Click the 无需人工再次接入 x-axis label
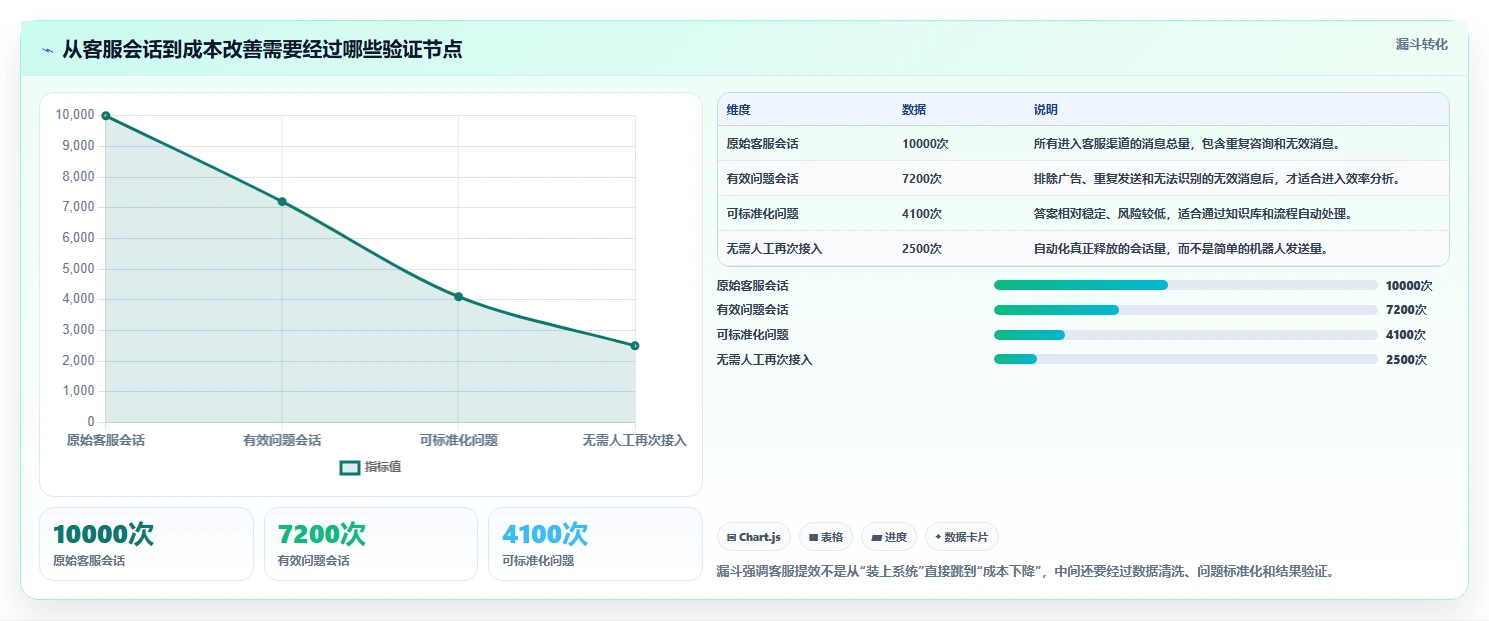Viewport: 1489px width, 621px height. point(635,440)
